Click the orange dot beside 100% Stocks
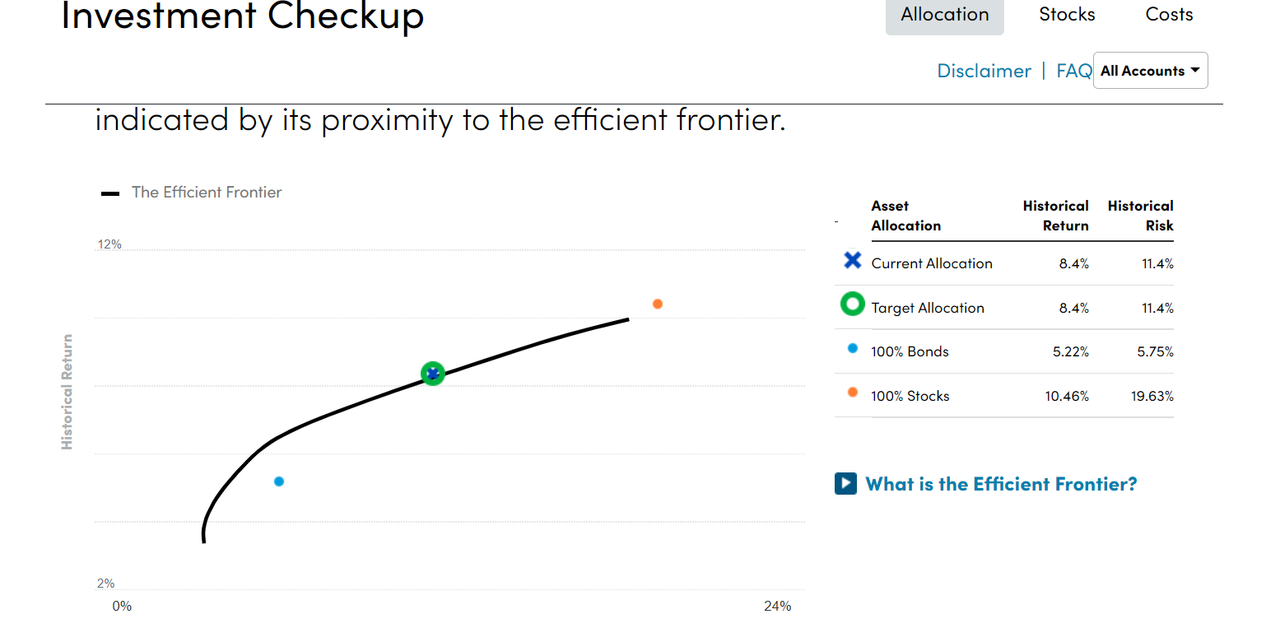The image size is (1280, 623). pyautogui.click(x=852, y=392)
